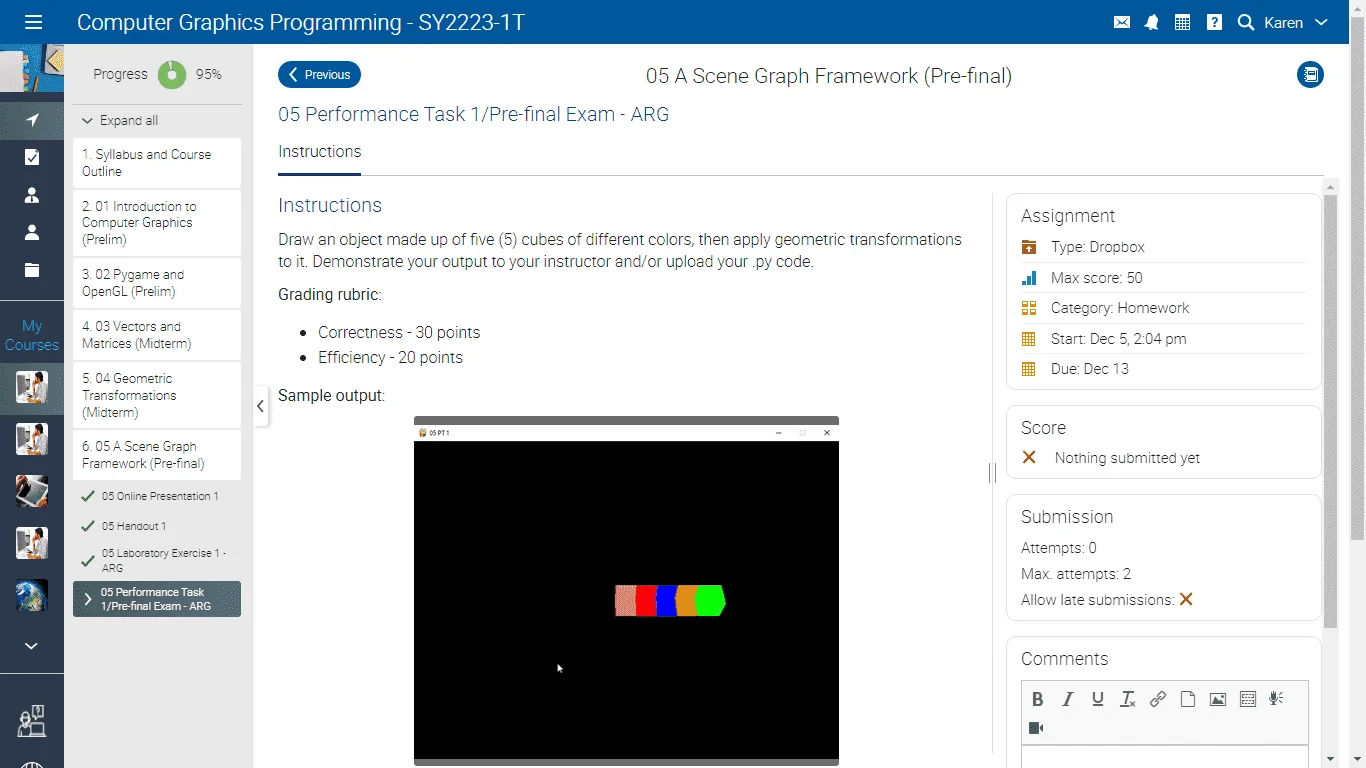Open the single user sidebar icon
Image resolution: width=1366 pixels, height=768 pixels.
click(32, 232)
